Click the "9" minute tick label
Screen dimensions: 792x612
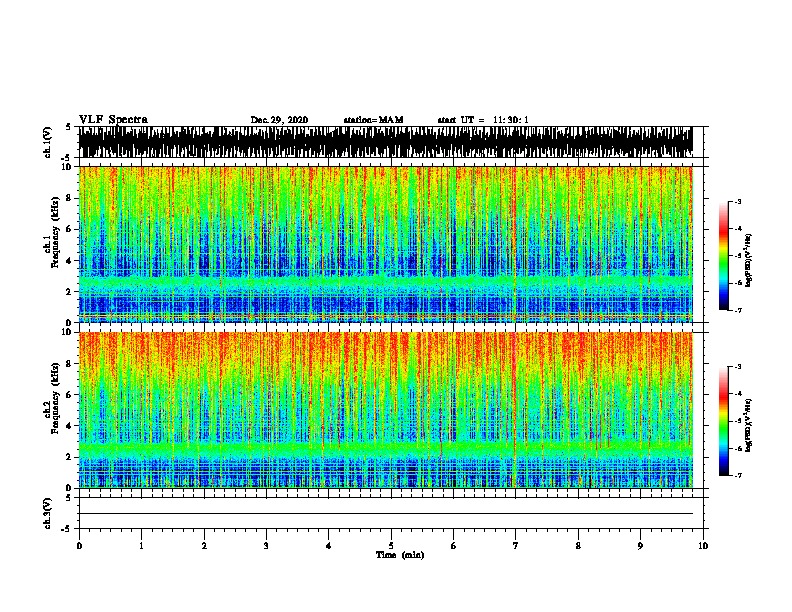(640, 546)
